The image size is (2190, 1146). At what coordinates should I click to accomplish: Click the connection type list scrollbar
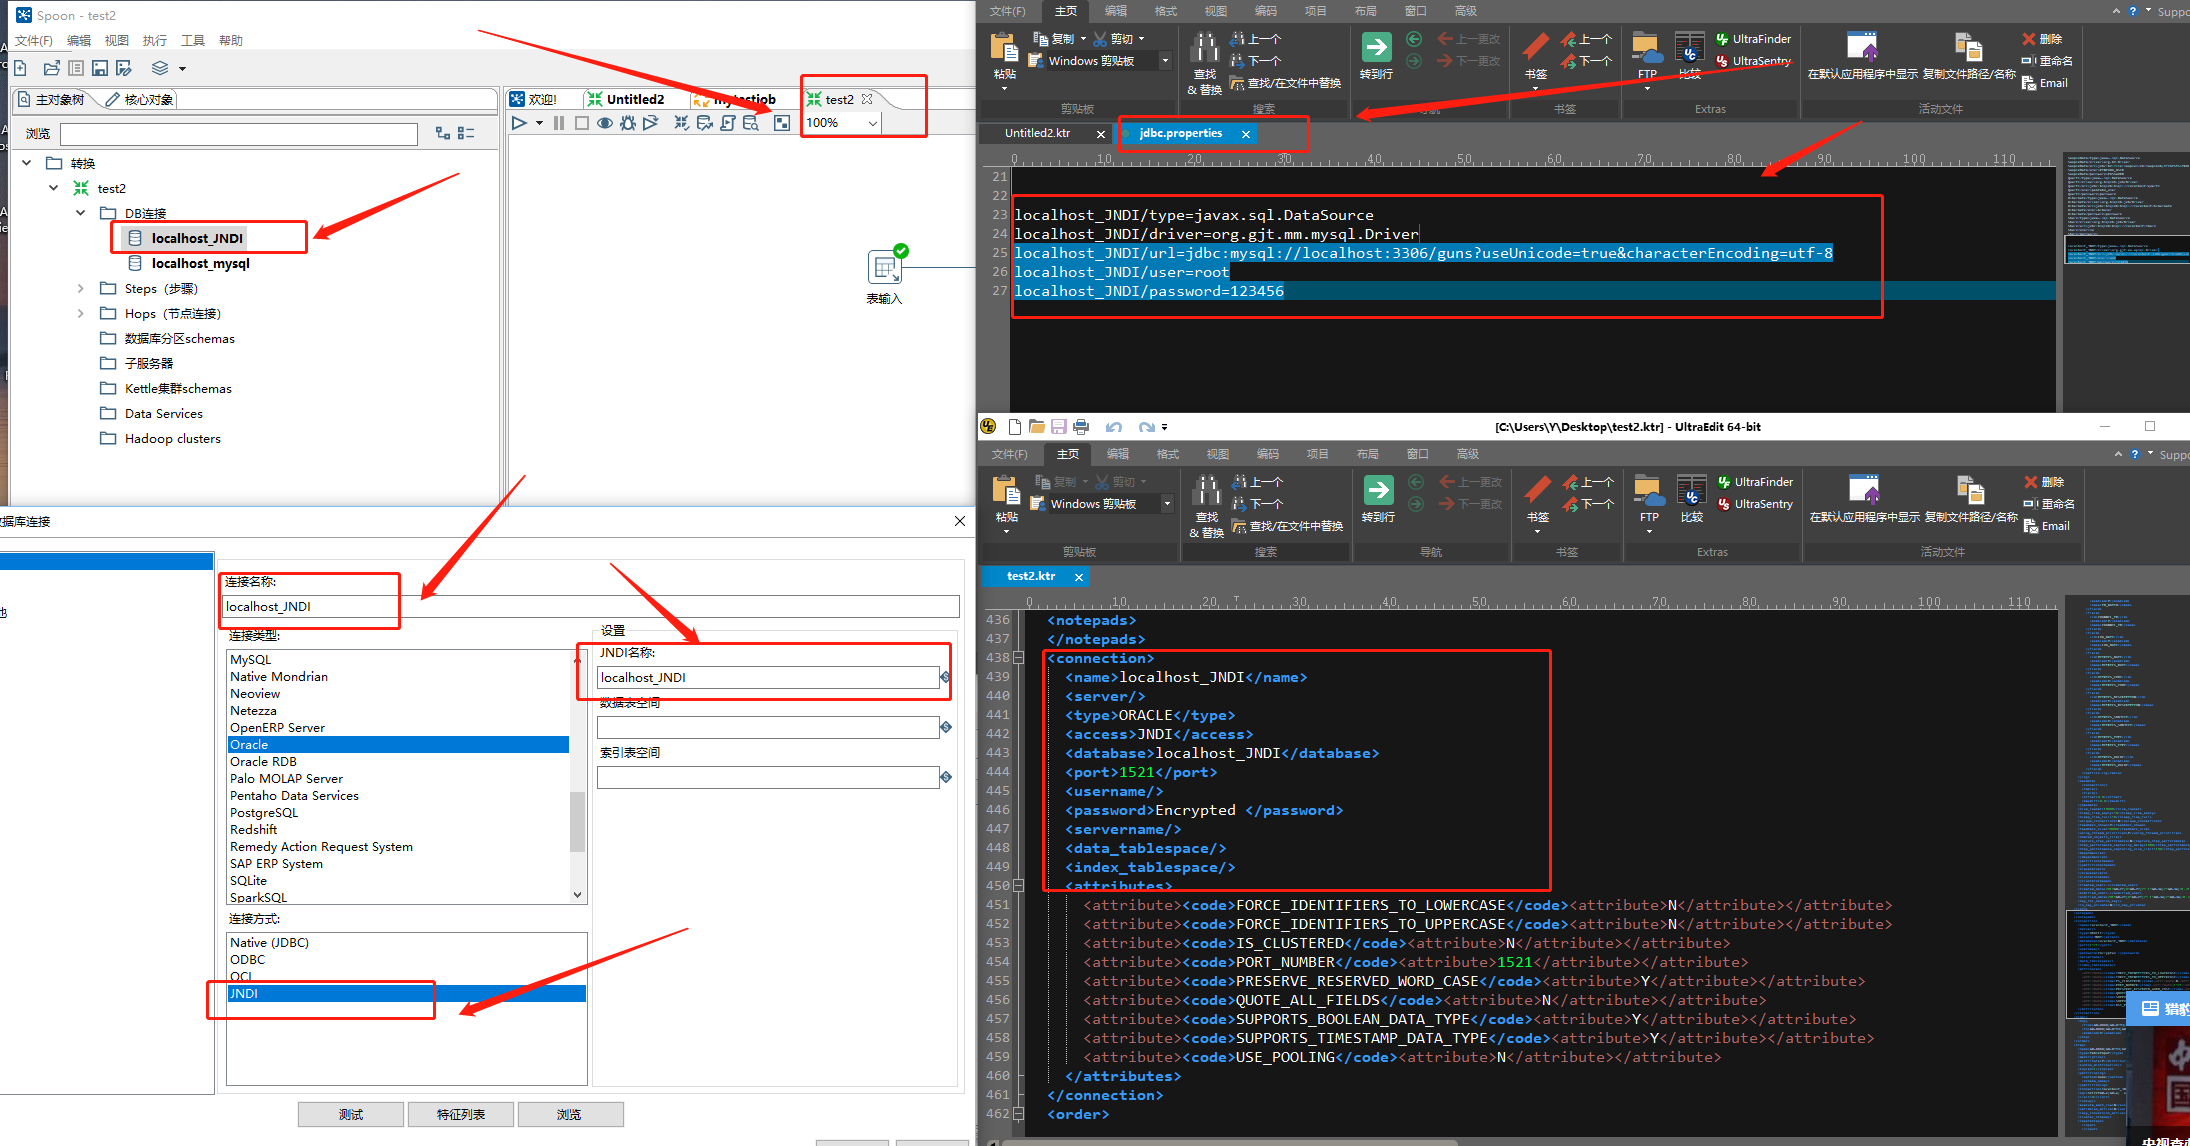pyautogui.click(x=577, y=820)
